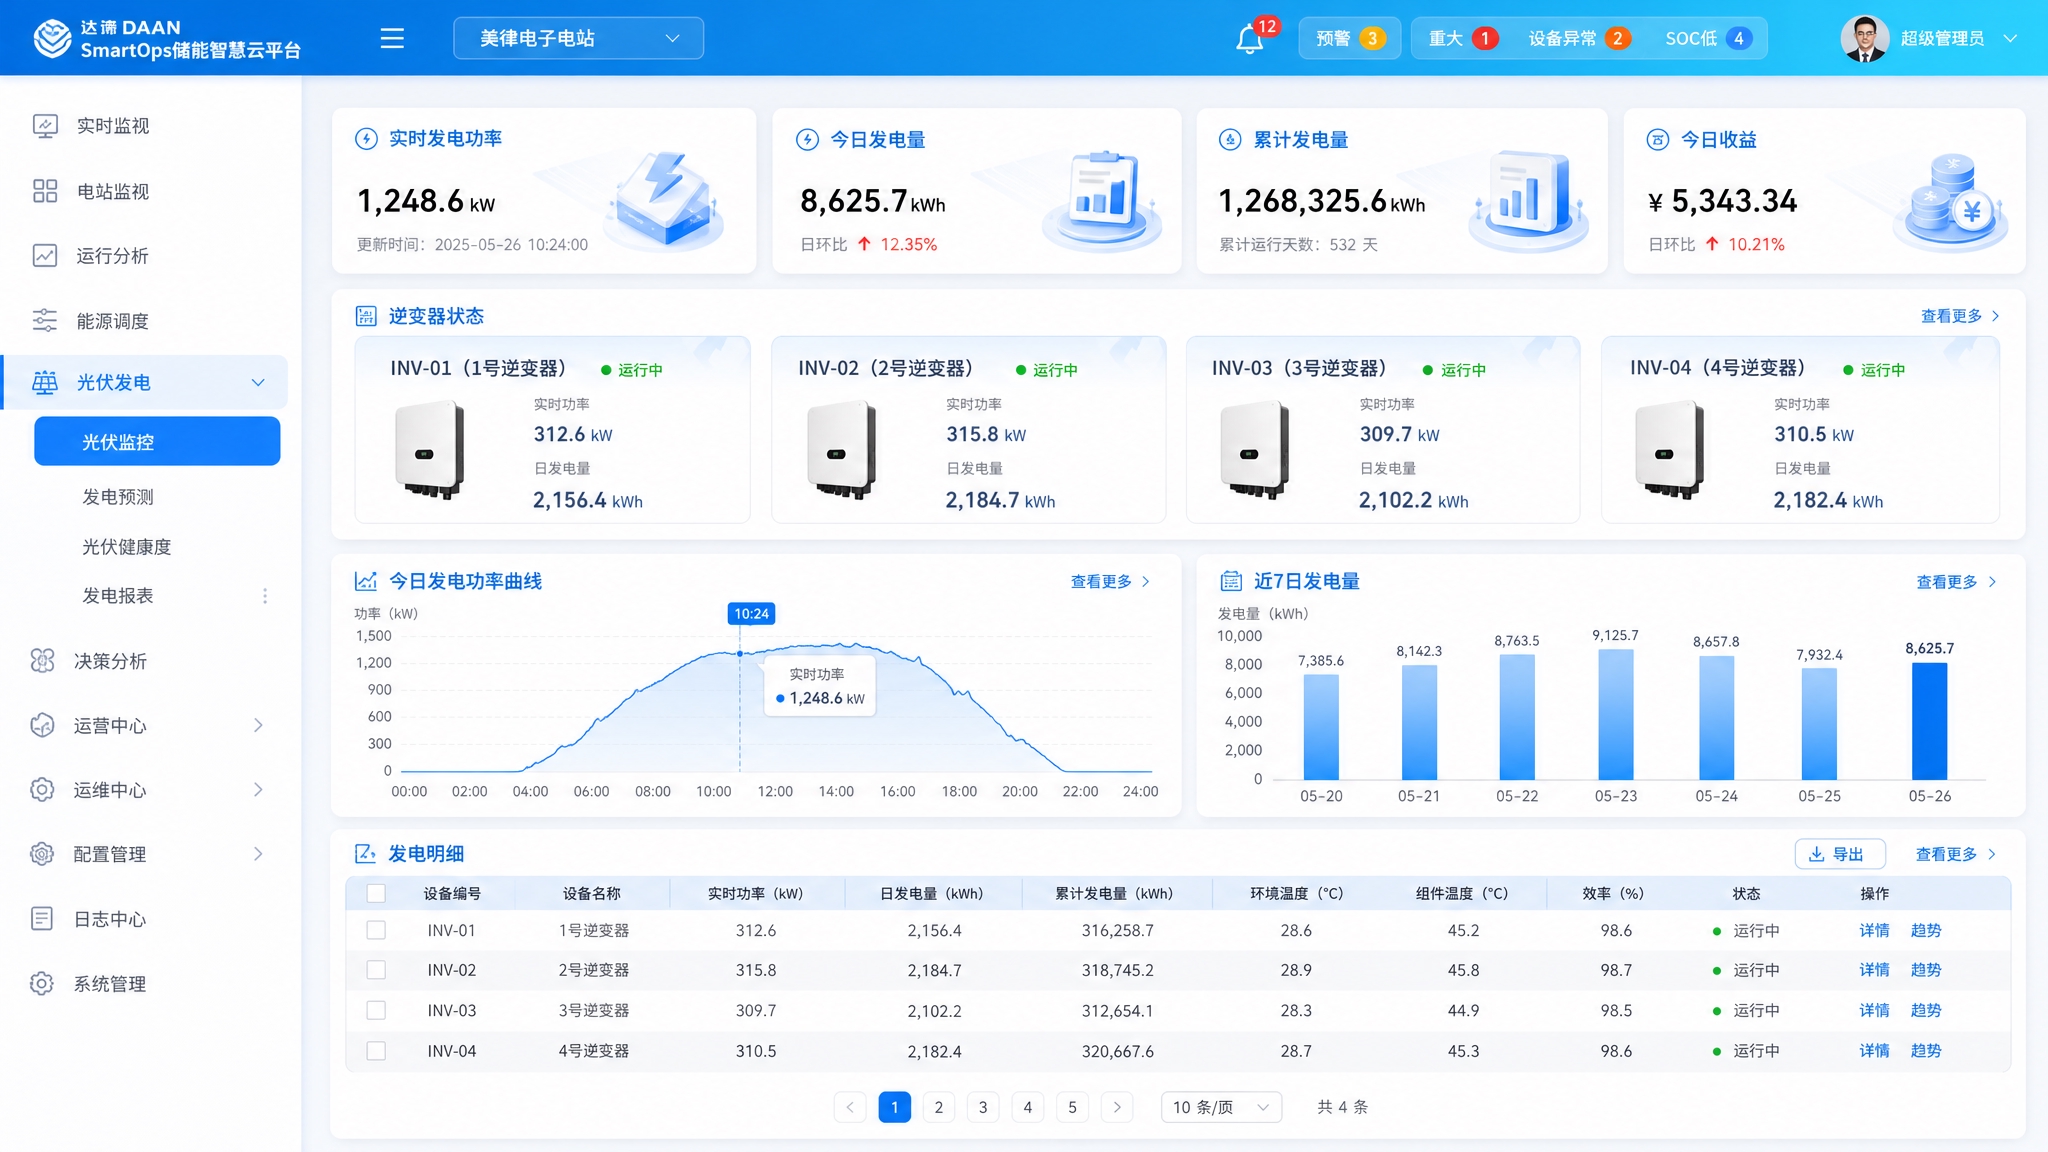Go to page 3 in pagination
Screen dimensions: 2048x1152
(983, 1107)
